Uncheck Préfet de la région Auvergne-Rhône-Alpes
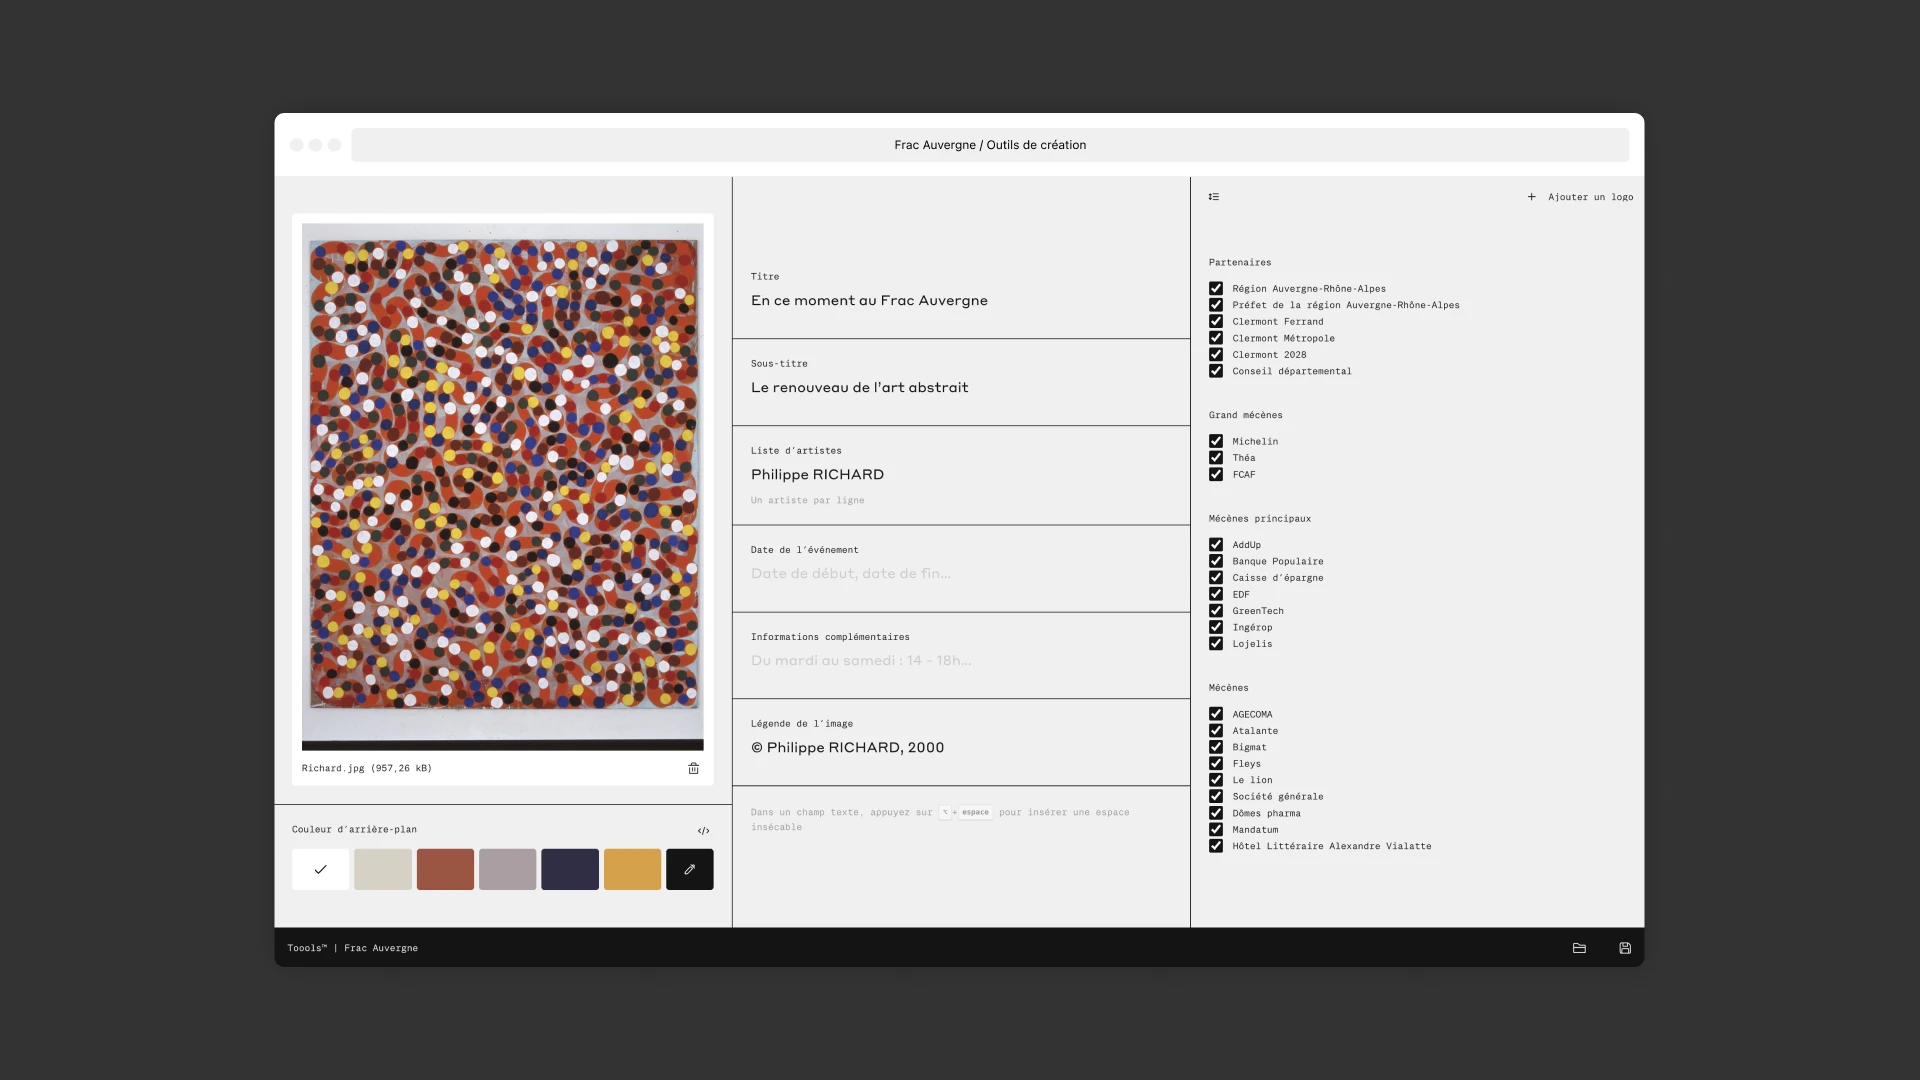 [x=1216, y=305]
